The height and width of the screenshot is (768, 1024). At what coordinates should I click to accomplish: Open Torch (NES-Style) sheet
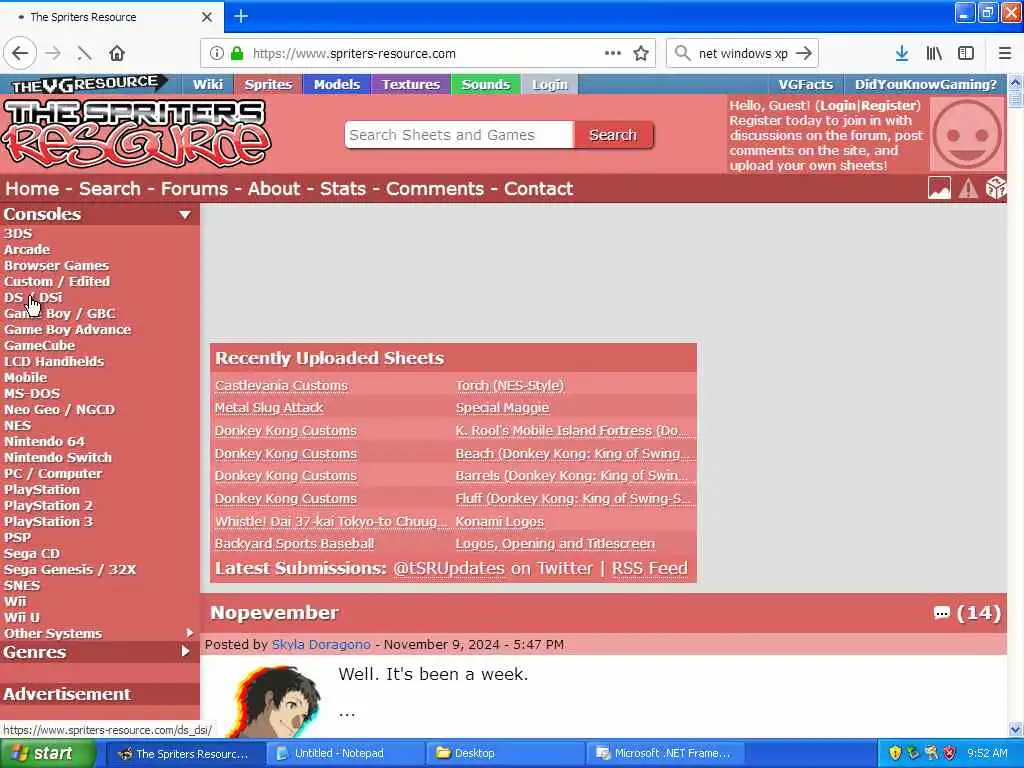point(509,385)
